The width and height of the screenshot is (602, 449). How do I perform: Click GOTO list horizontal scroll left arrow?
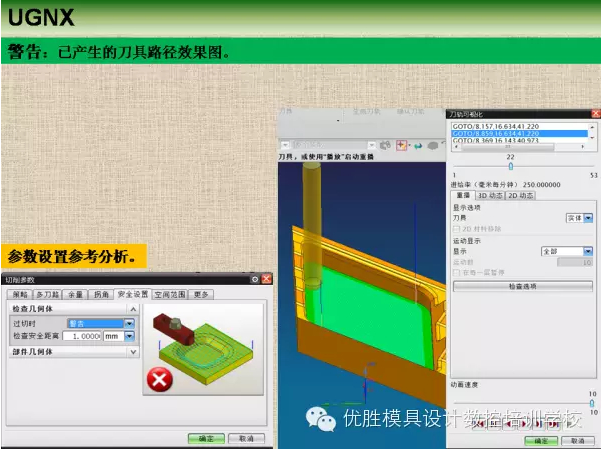(x=456, y=147)
